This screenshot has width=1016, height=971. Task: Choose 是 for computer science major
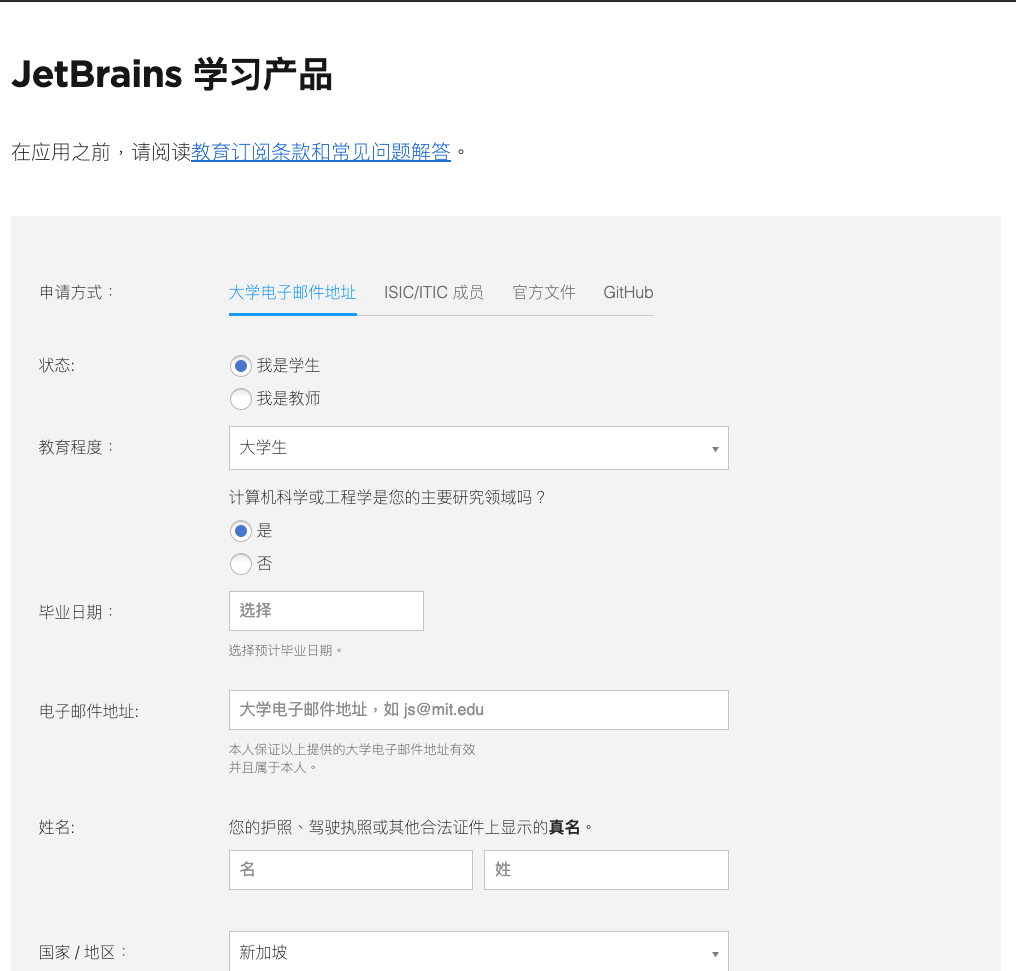click(240, 531)
